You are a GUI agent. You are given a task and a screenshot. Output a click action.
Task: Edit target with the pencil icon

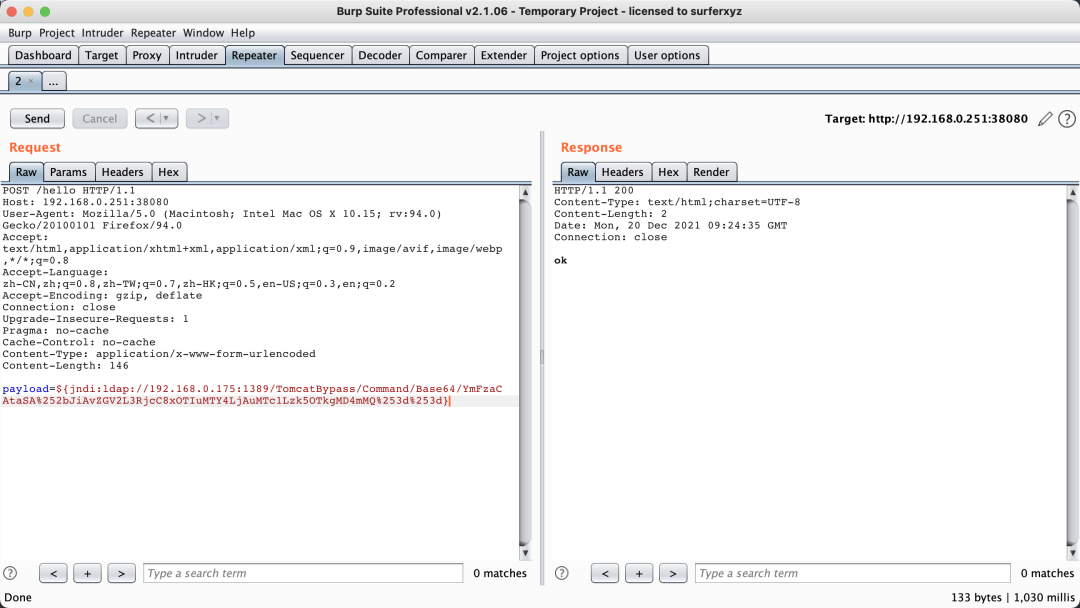[x=1045, y=119]
